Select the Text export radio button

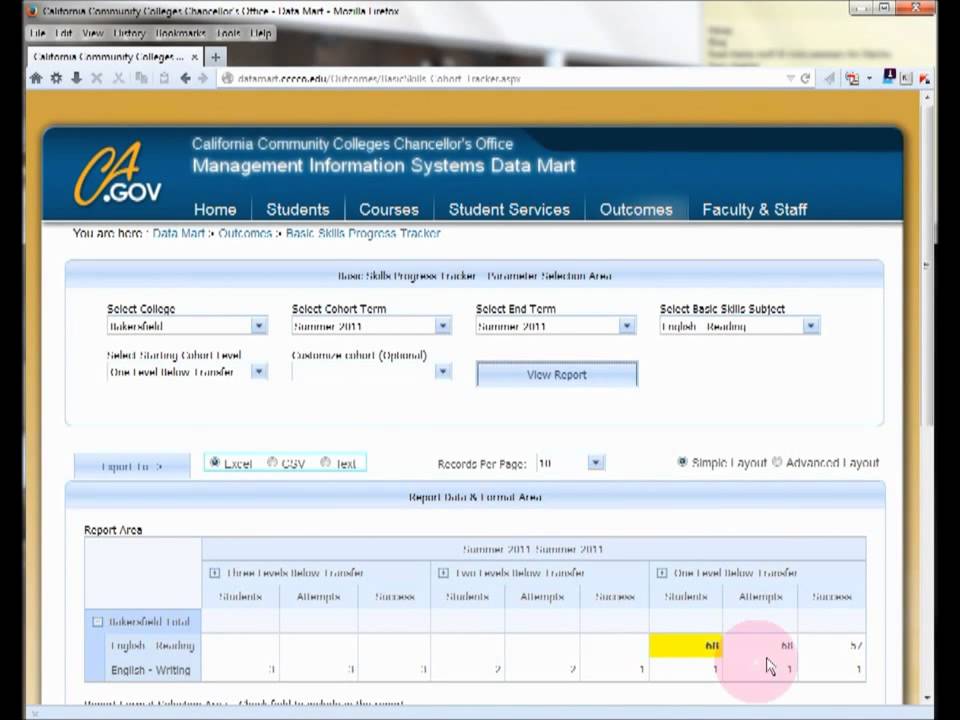click(325, 462)
